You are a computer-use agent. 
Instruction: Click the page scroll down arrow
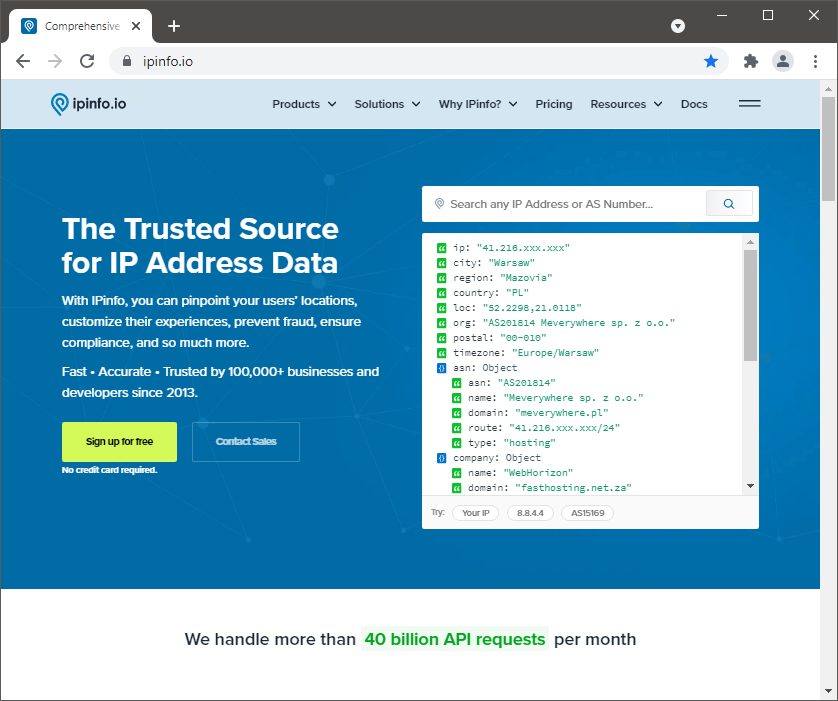pos(828,692)
